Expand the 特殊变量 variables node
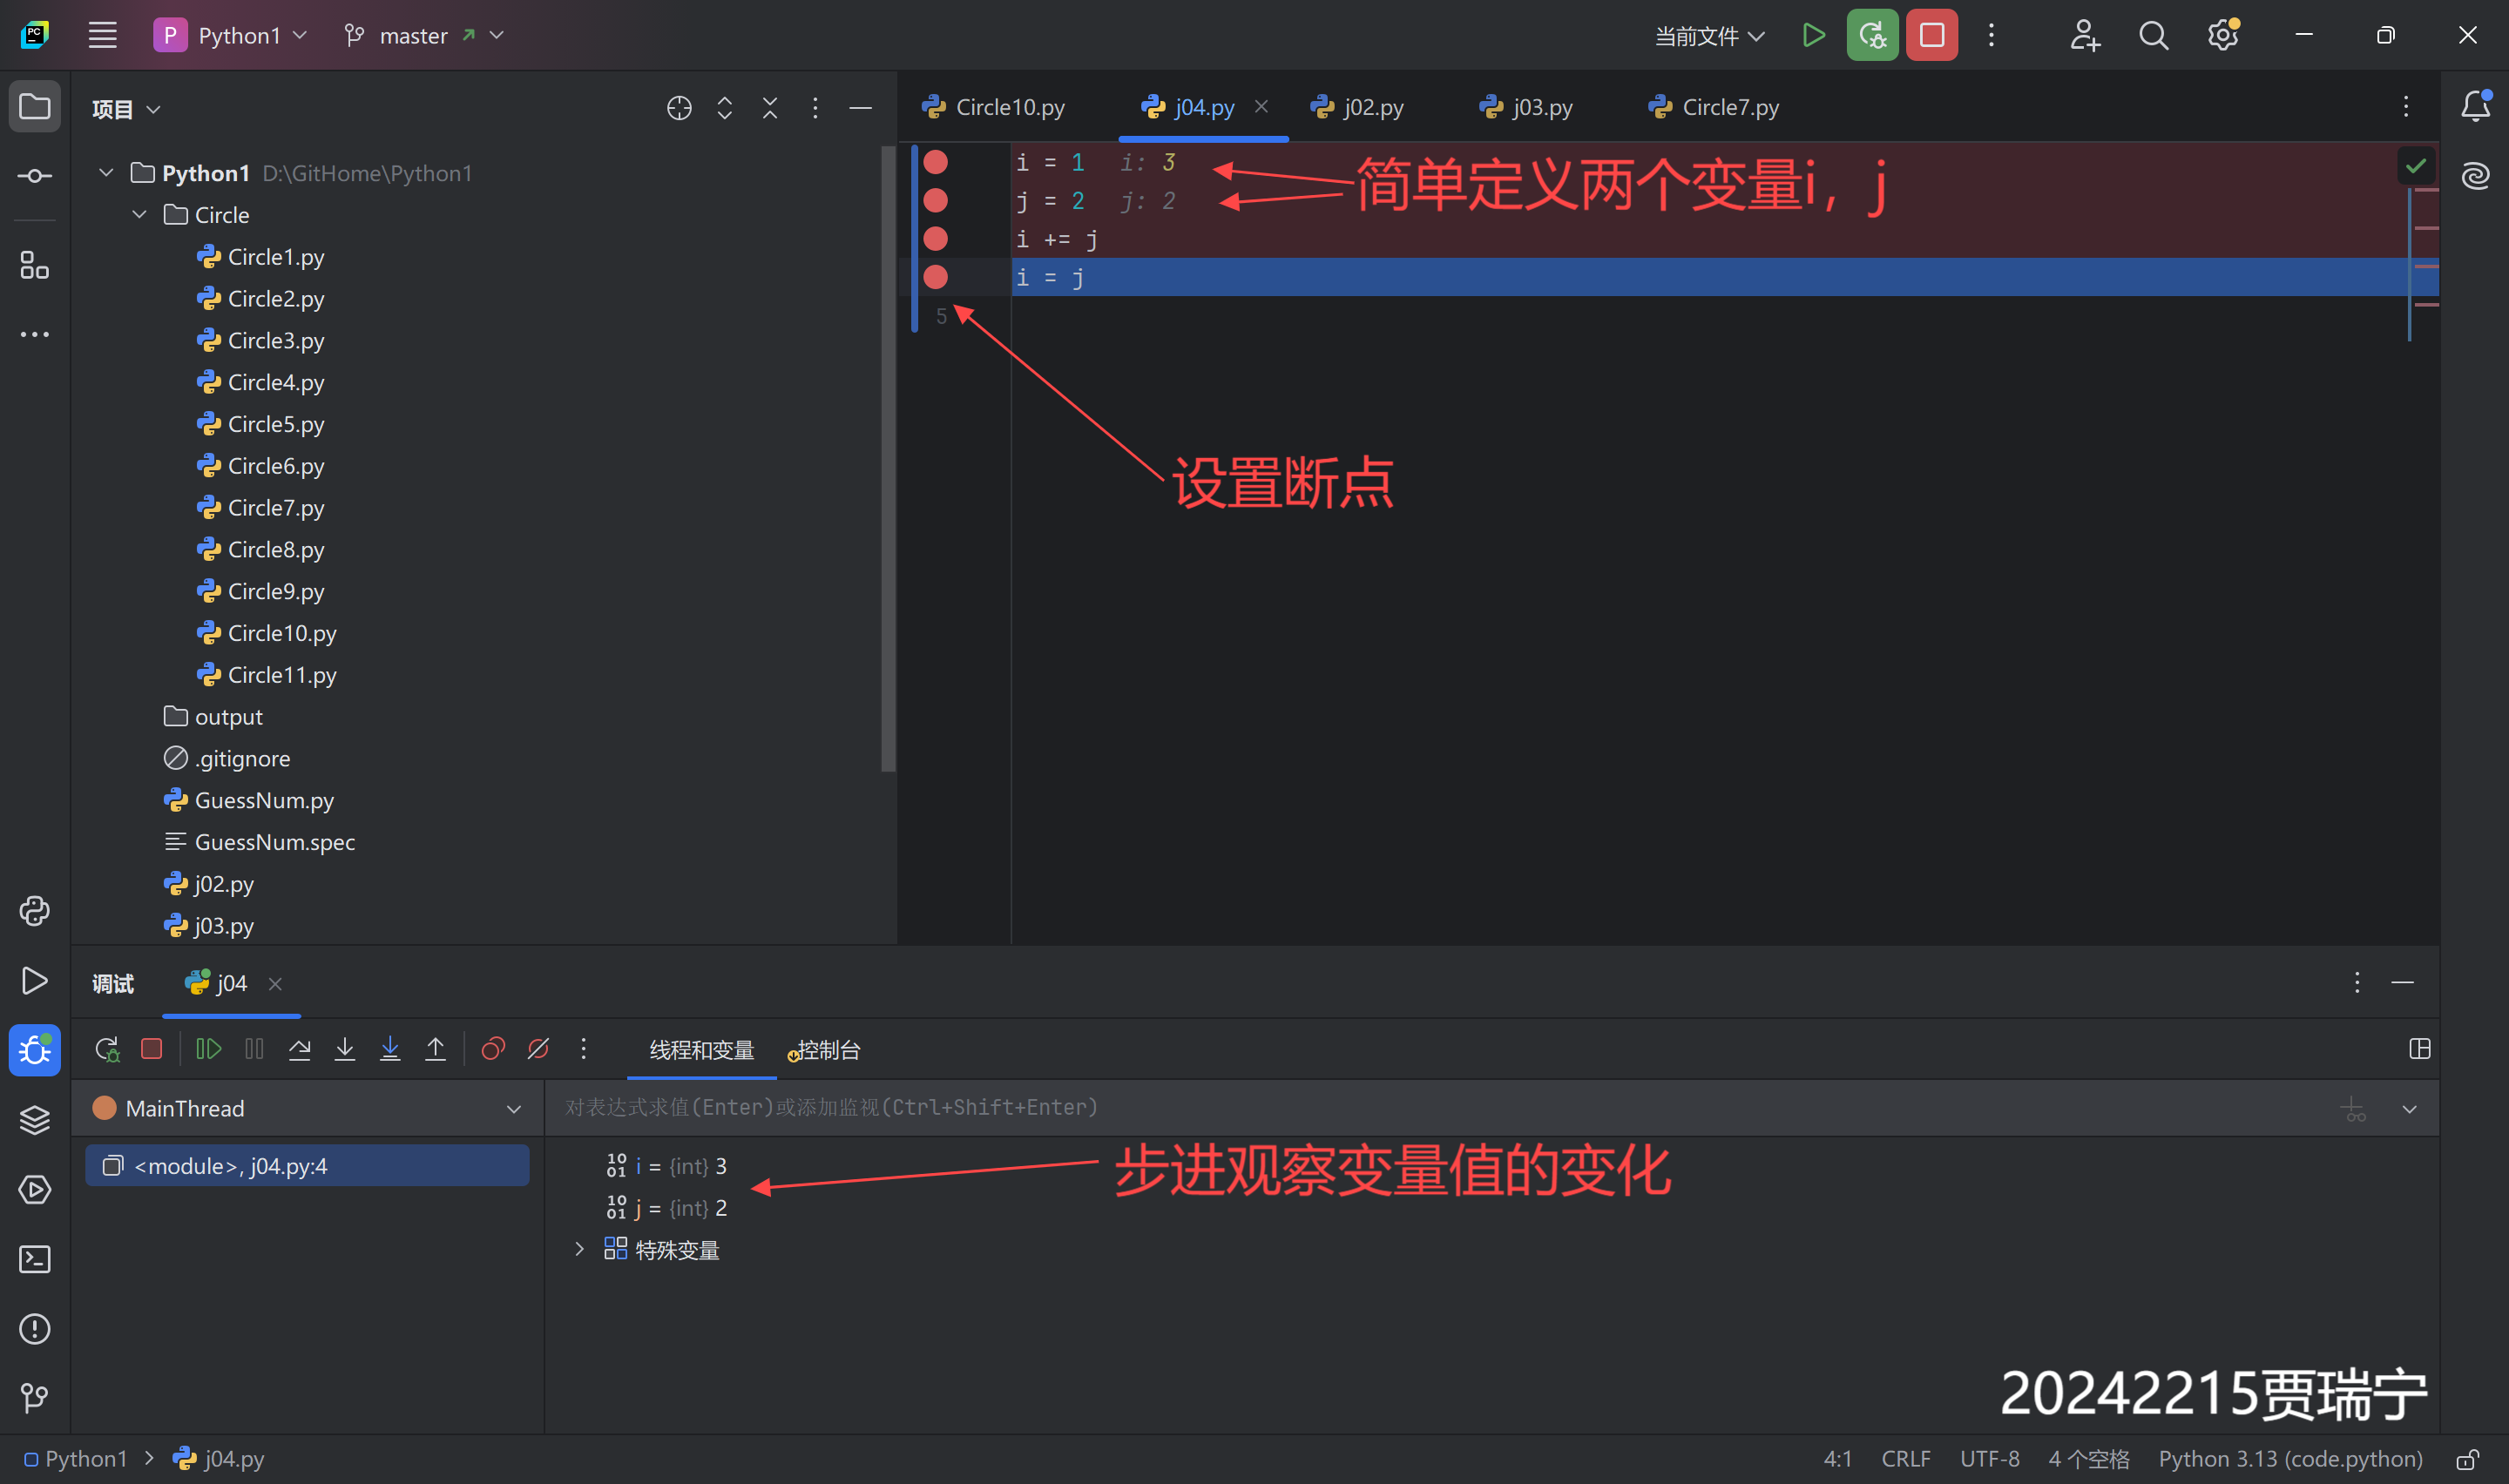2509x1484 pixels. (579, 1249)
